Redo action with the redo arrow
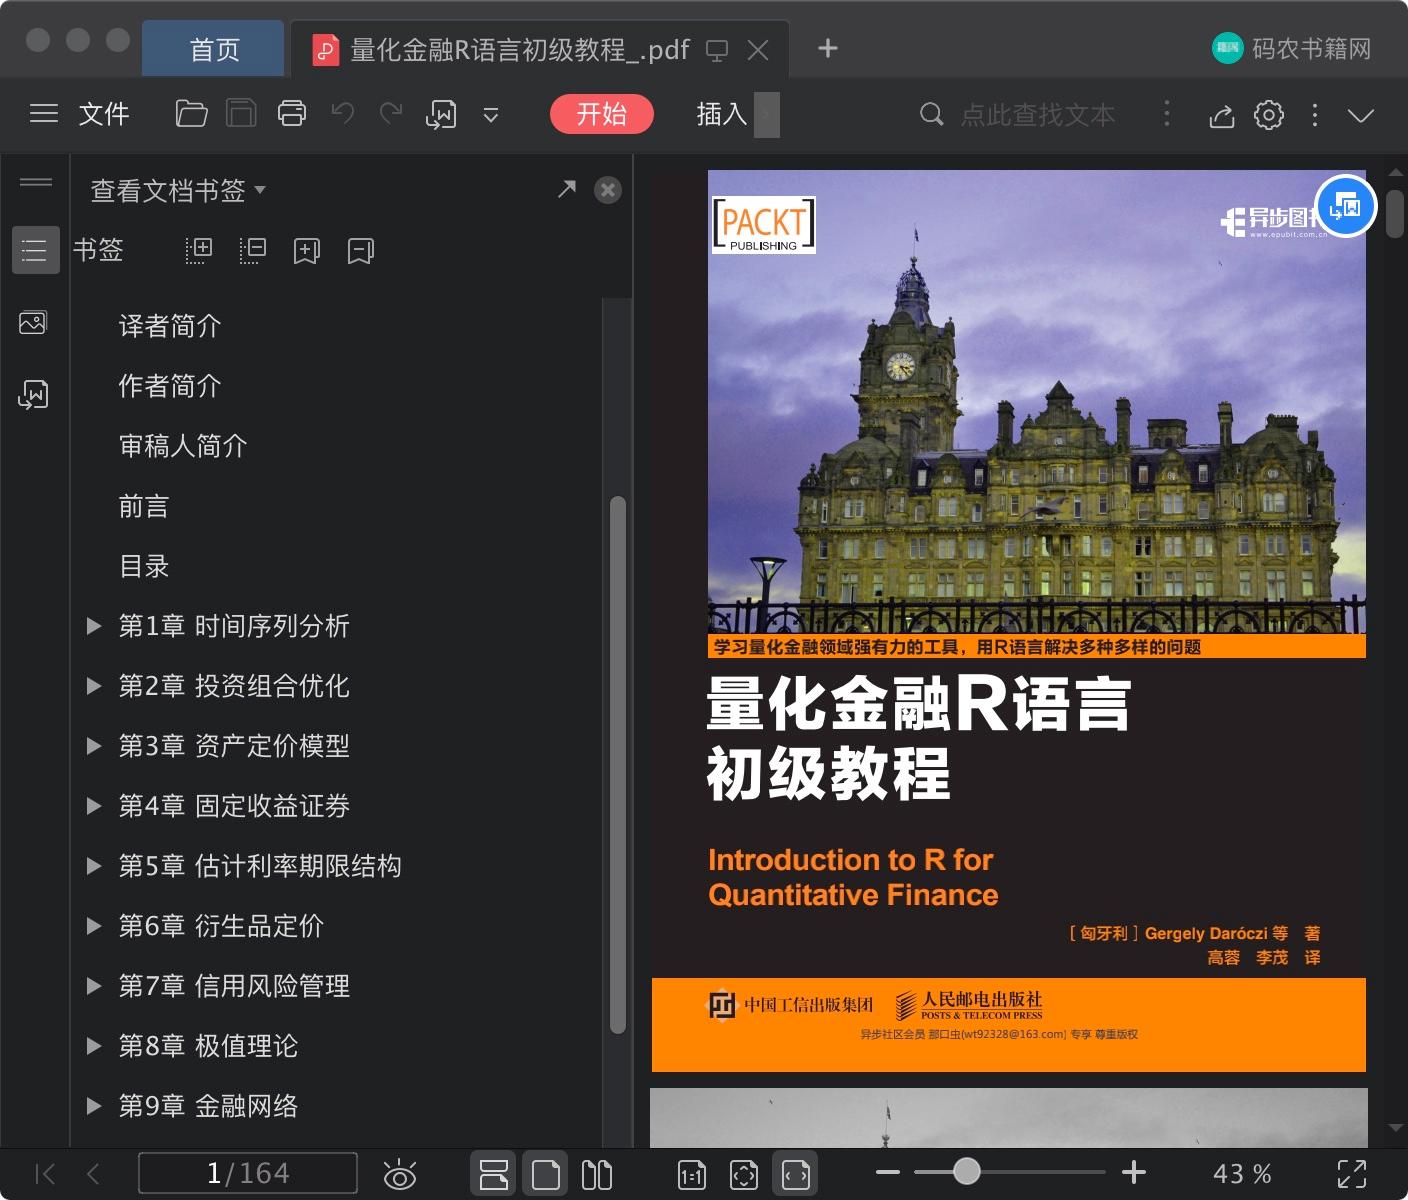The width and height of the screenshot is (1408, 1200). coord(391,114)
